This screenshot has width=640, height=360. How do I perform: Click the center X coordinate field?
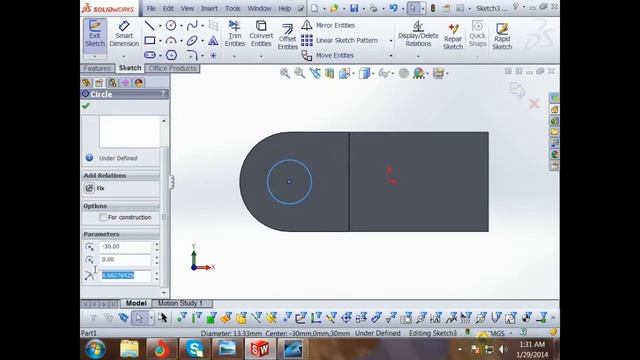coord(126,247)
